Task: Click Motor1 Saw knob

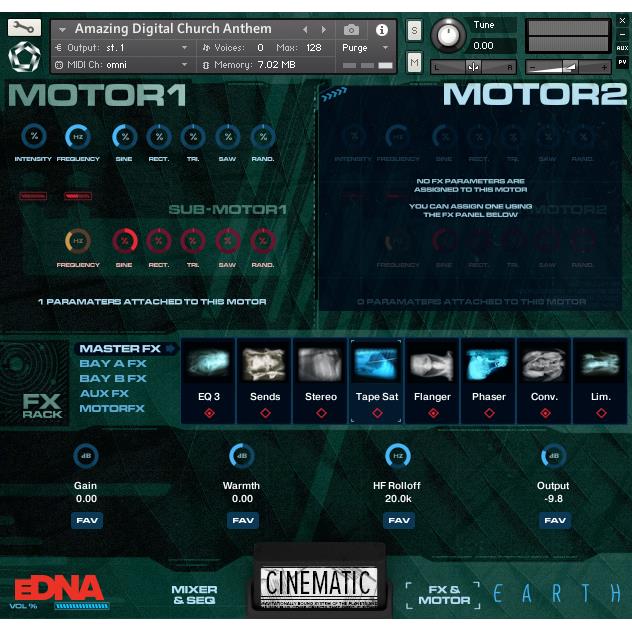Action: pyautogui.click(x=228, y=137)
